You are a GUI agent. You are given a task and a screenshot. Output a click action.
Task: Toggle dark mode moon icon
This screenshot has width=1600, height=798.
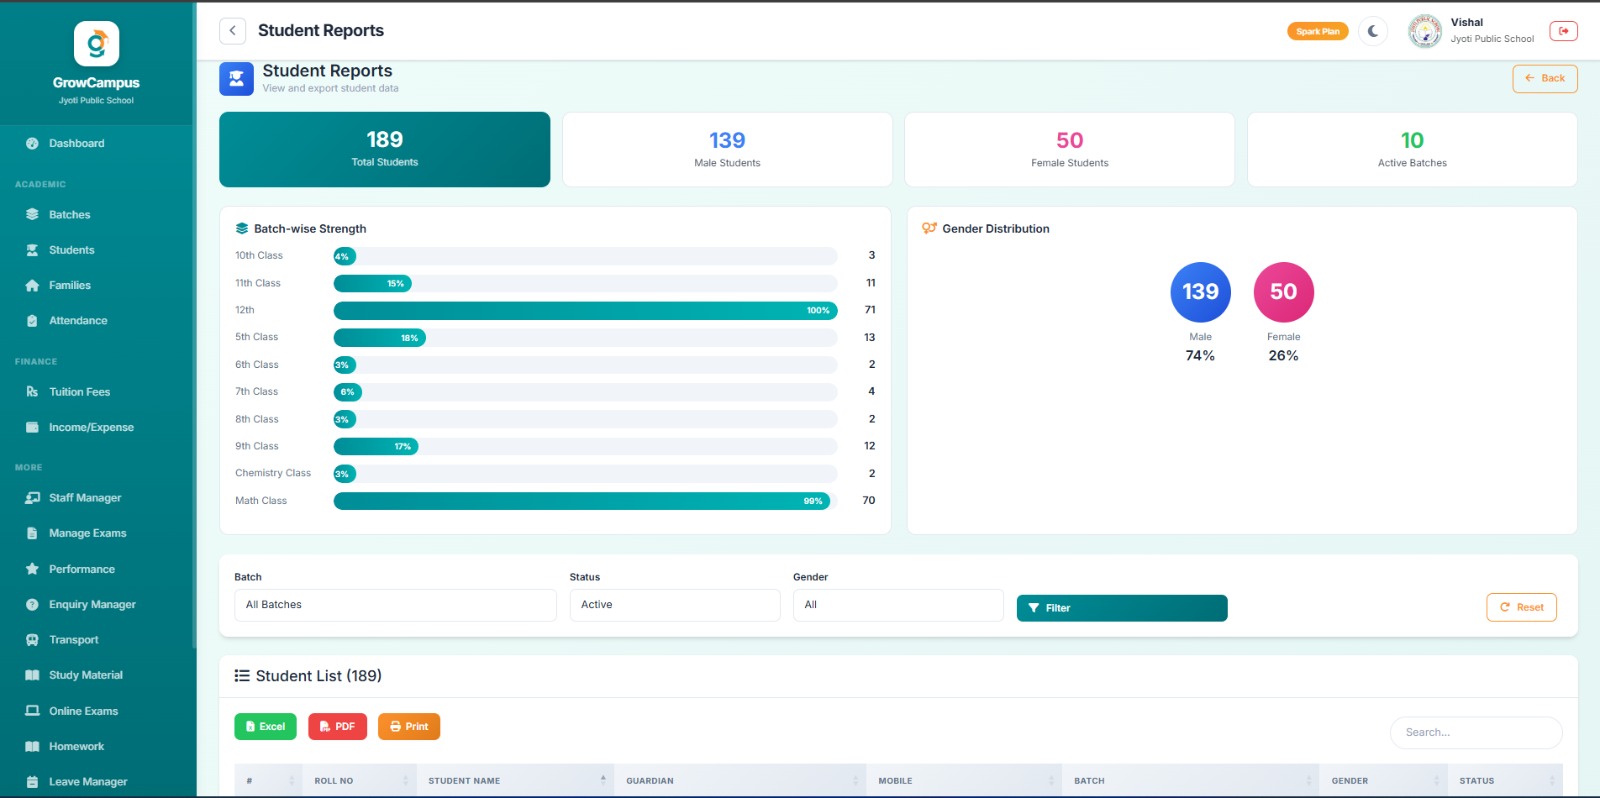coord(1373,31)
